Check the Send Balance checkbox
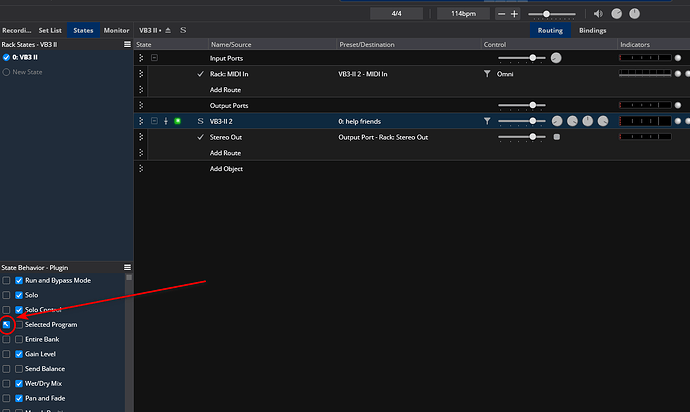 pyautogui.click(x=19, y=369)
